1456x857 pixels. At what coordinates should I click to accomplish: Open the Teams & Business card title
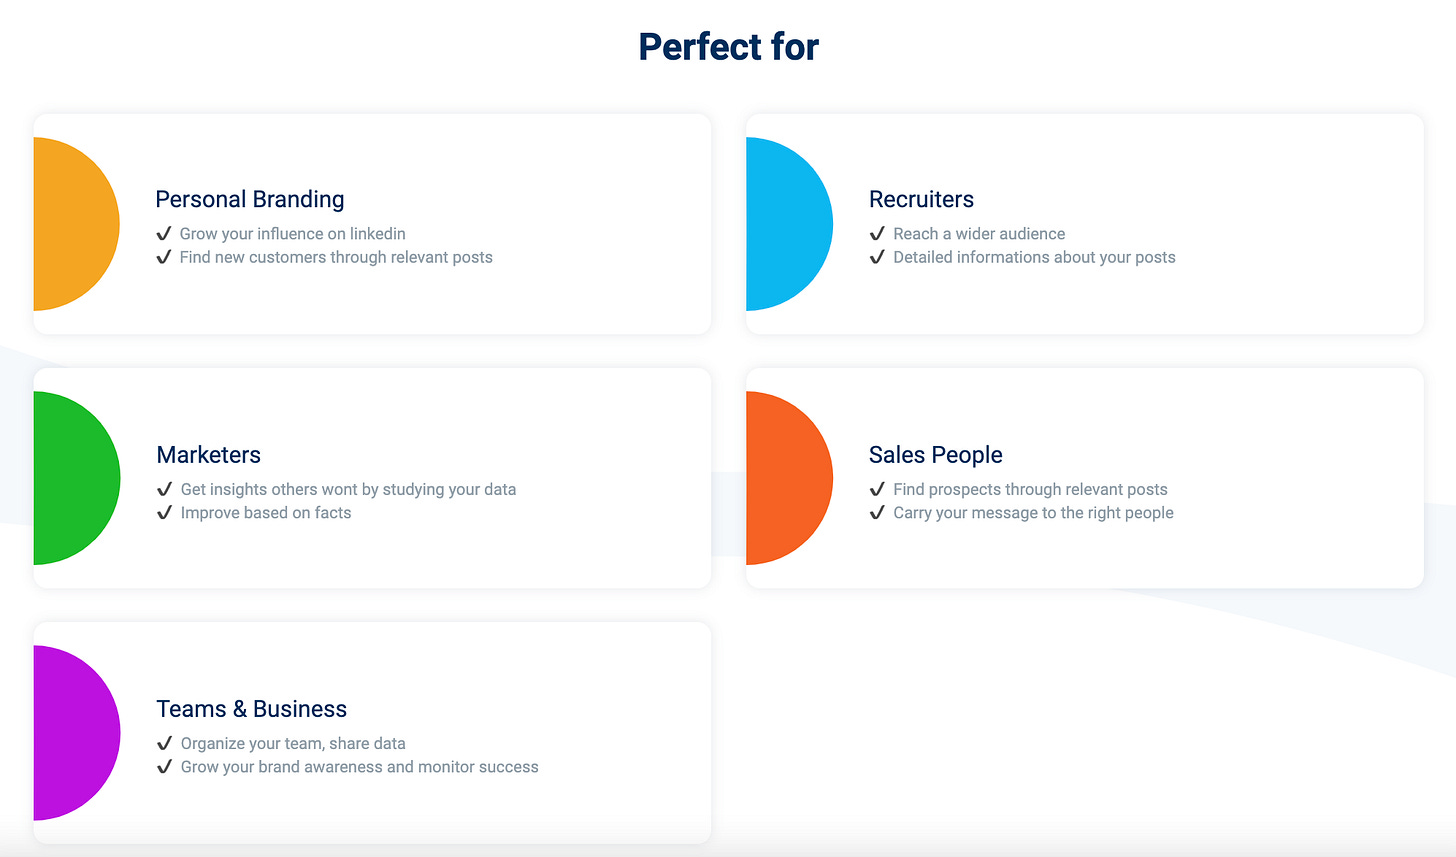(x=251, y=709)
